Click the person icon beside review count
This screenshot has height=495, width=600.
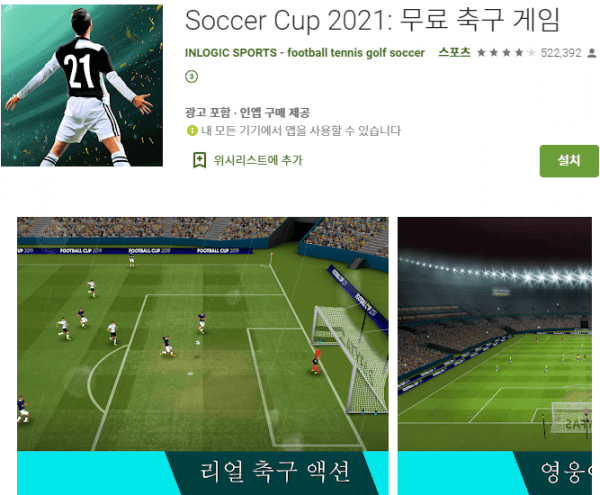point(592,53)
